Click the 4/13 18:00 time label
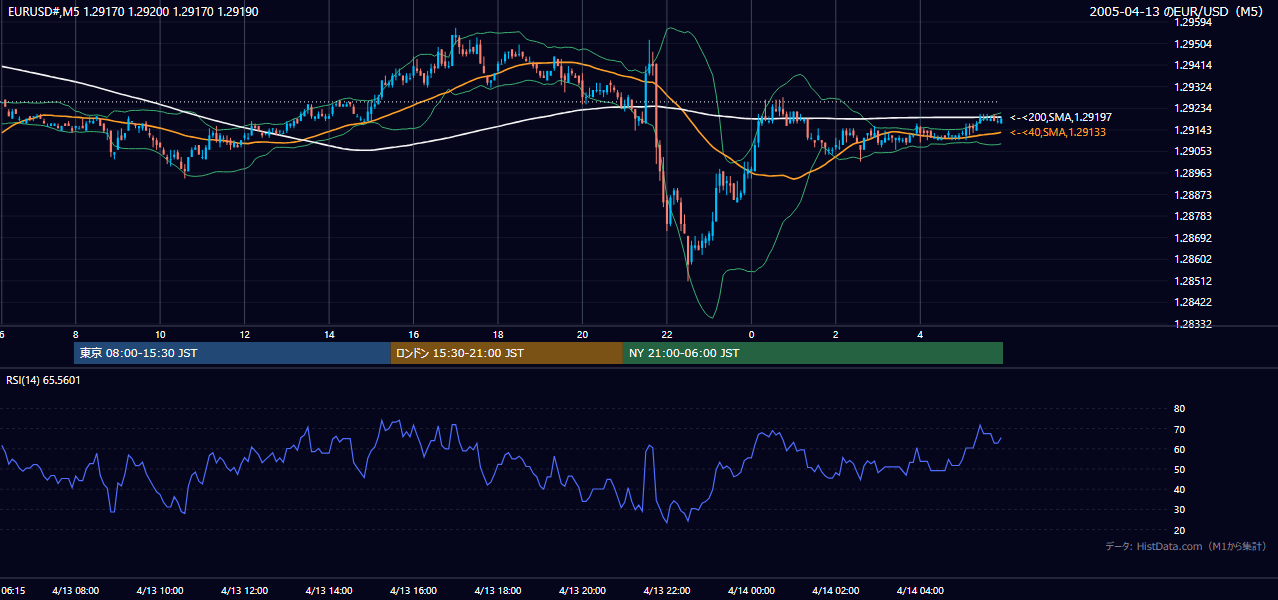Viewport: 1278px width, 600px height. click(x=498, y=591)
